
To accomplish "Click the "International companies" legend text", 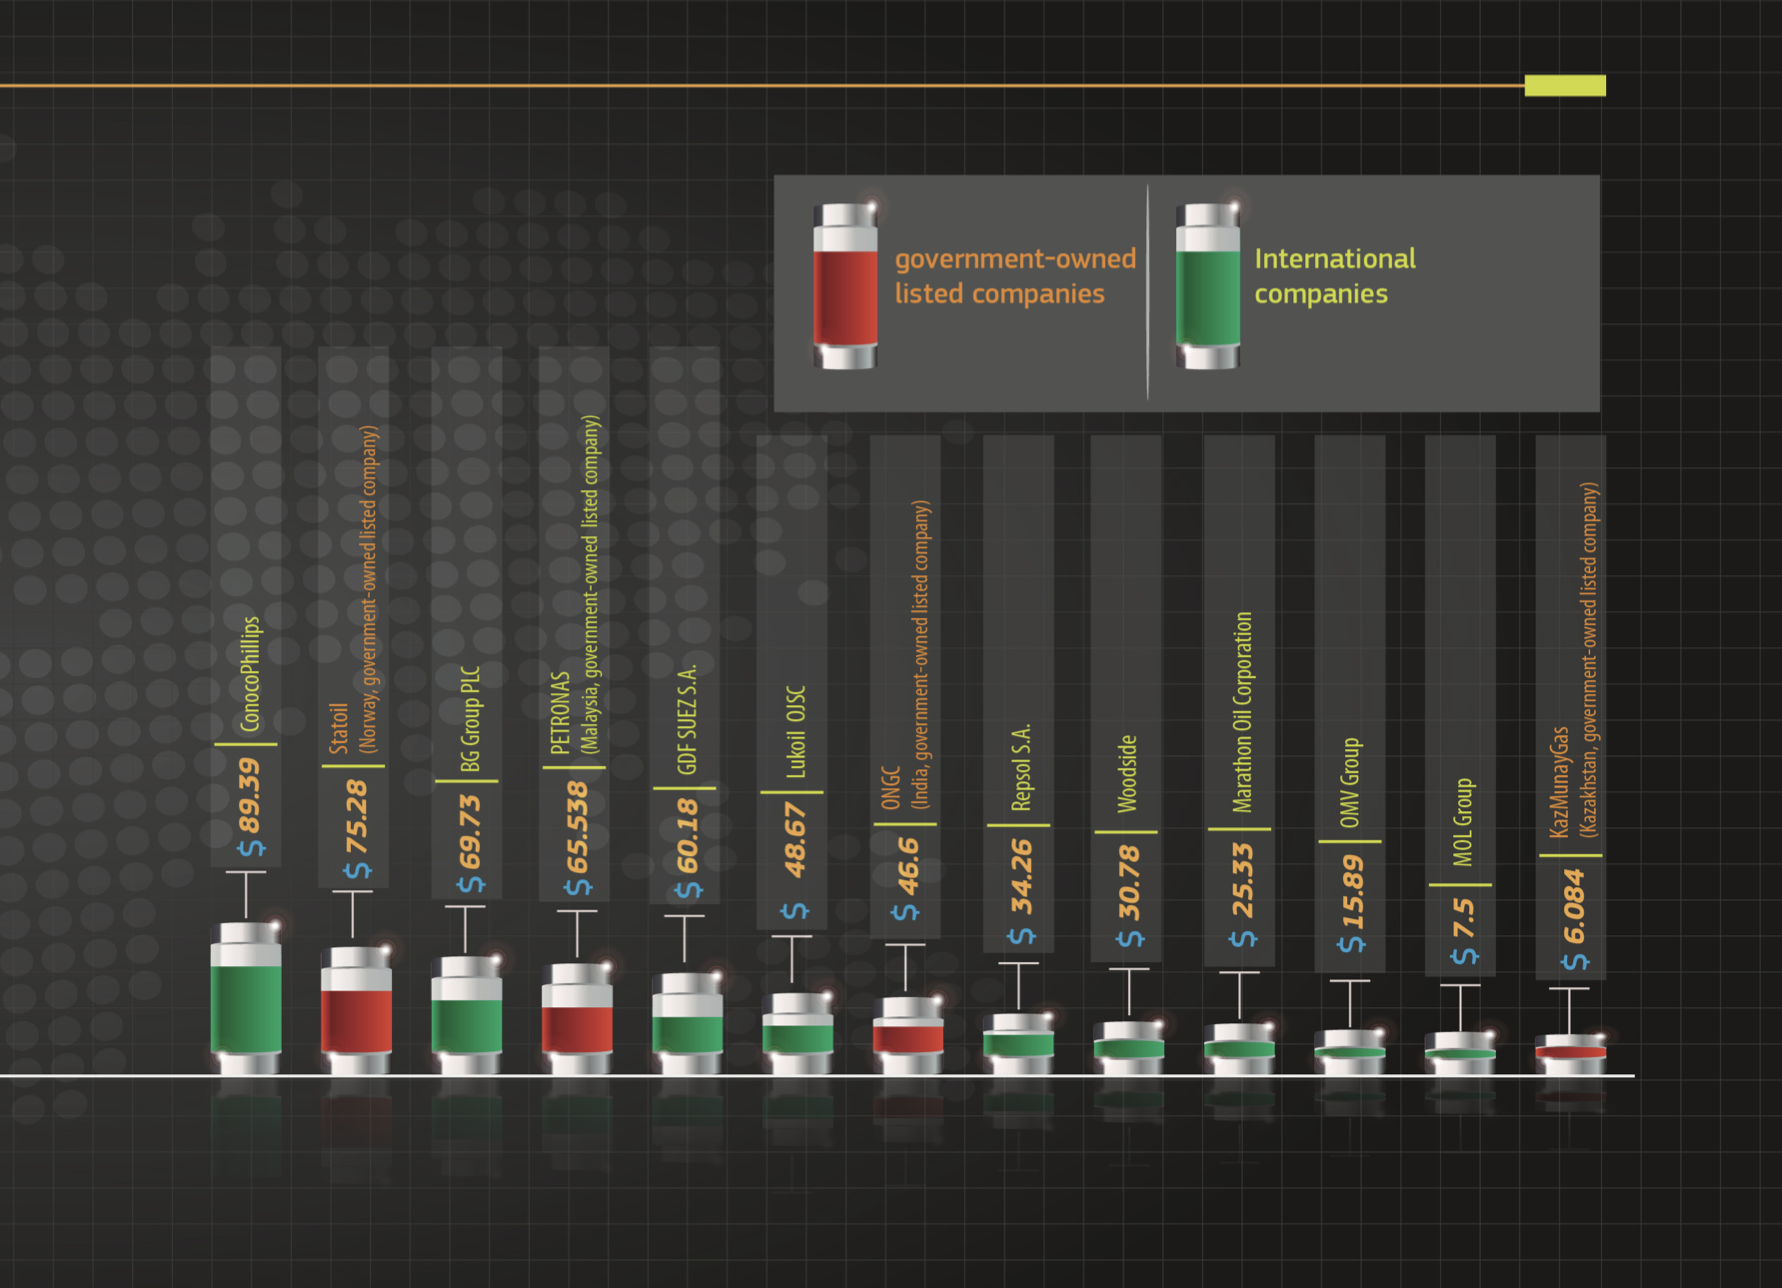I will click(1334, 277).
